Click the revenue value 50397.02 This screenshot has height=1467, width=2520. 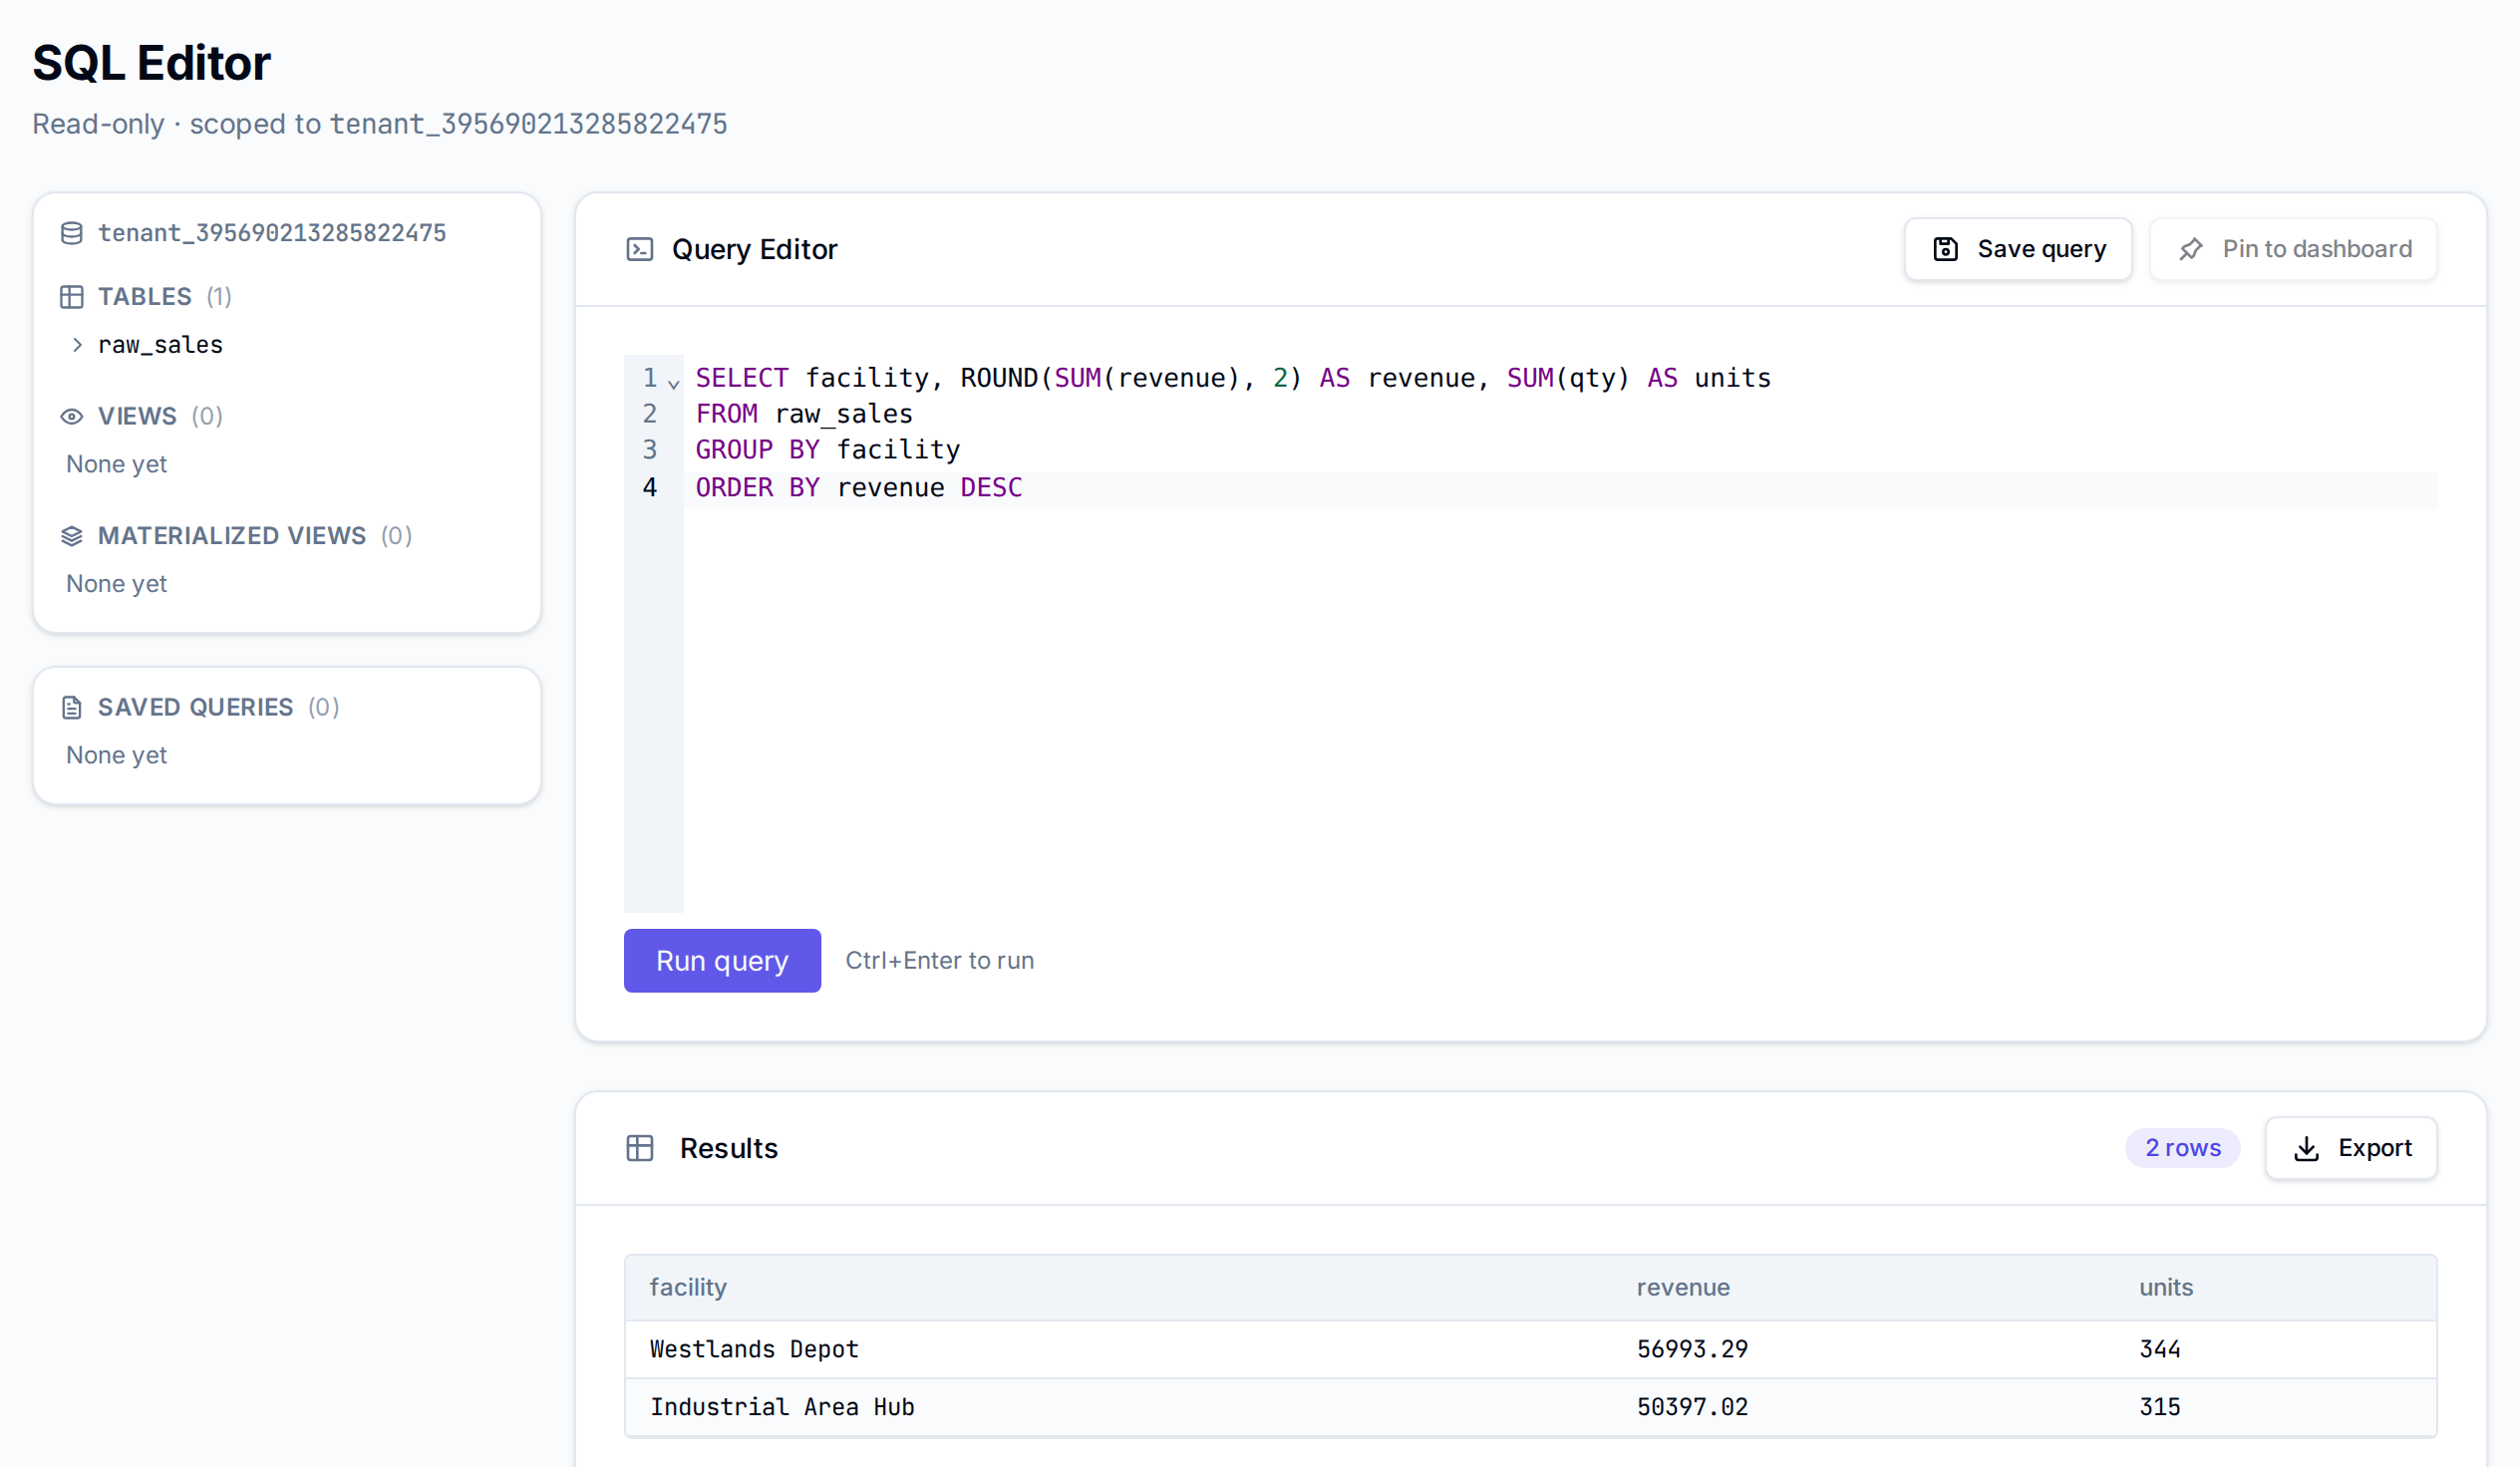click(1692, 1407)
